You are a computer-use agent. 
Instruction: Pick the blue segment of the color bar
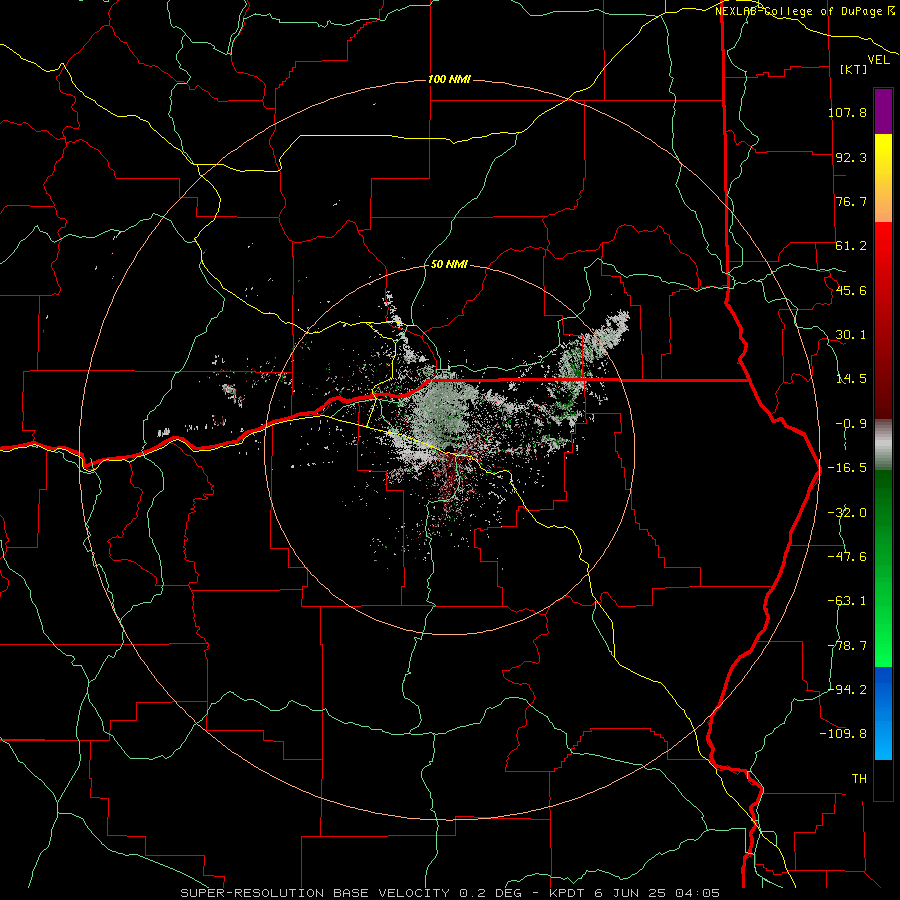pyautogui.click(x=883, y=713)
